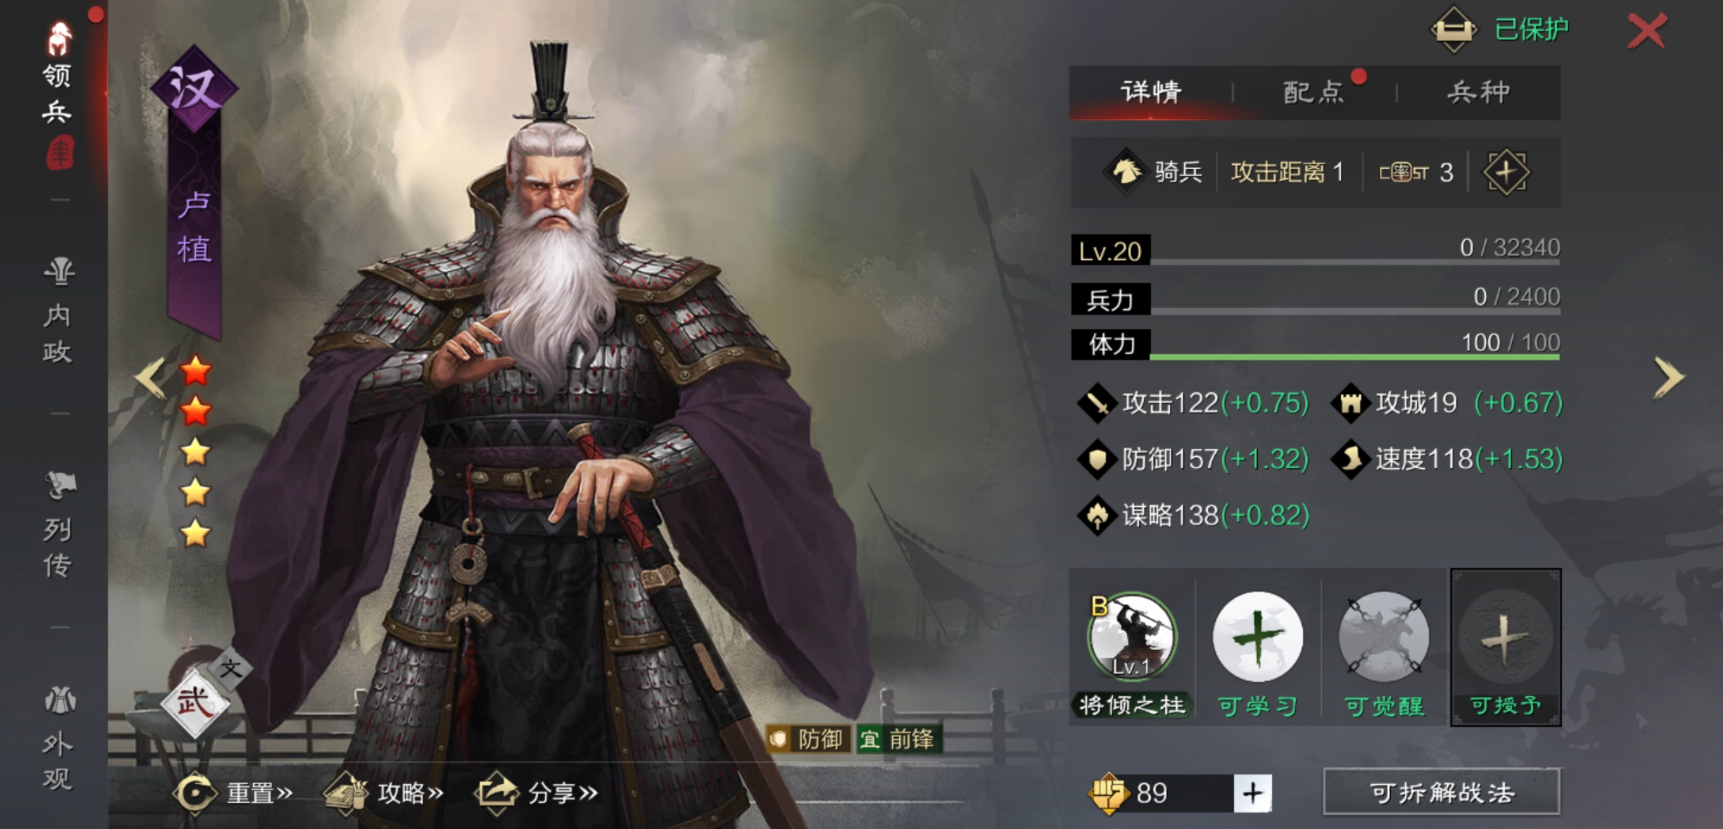1723x829 pixels.
Task: Toggle the 已保护 protection lock
Action: pyautogui.click(x=1500, y=29)
